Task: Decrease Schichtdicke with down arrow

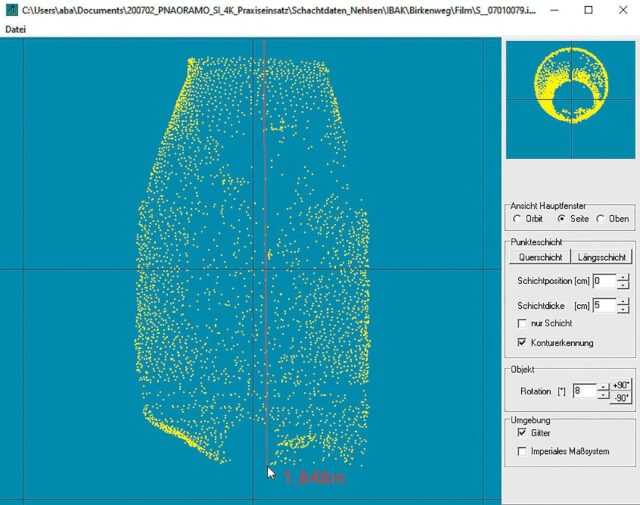Action: point(623,310)
